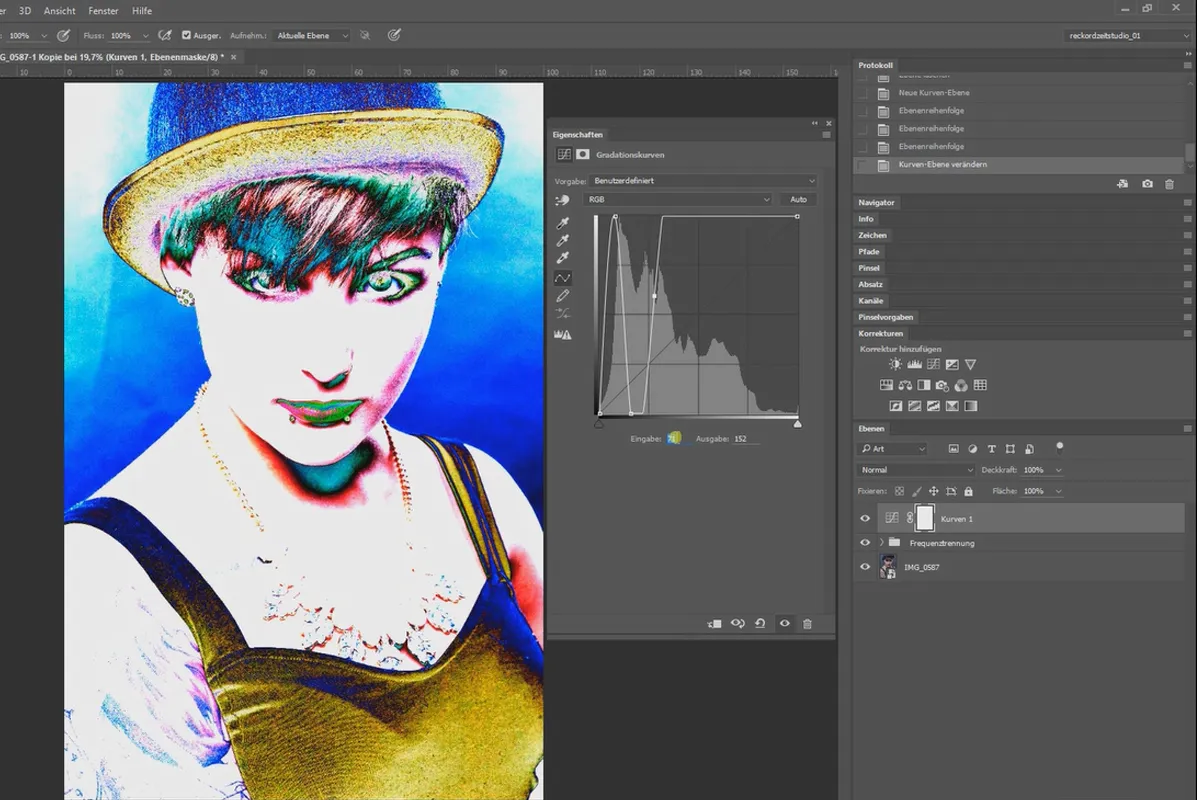Add a Vibrance adjustment
1200x800 pixels.
pyautogui.click(x=971, y=365)
